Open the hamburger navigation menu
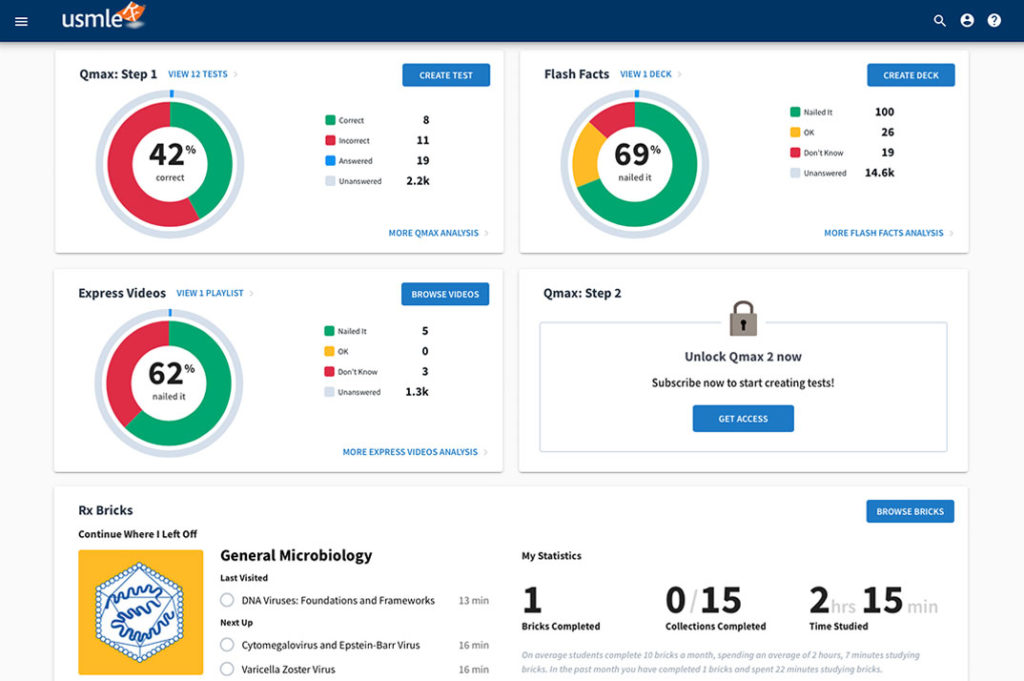This screenshot has width=1024, height=681. [21, 21]
